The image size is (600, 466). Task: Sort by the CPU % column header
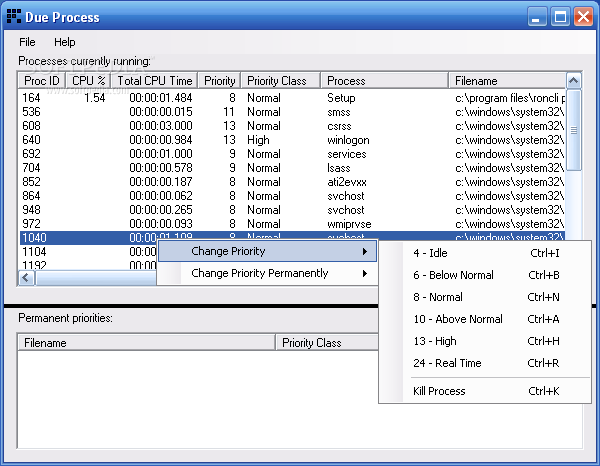[88, 81]
